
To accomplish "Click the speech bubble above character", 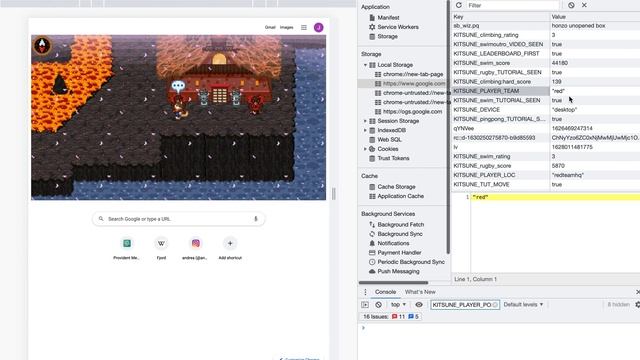I will pyautogui.click(x=178, y=86).
